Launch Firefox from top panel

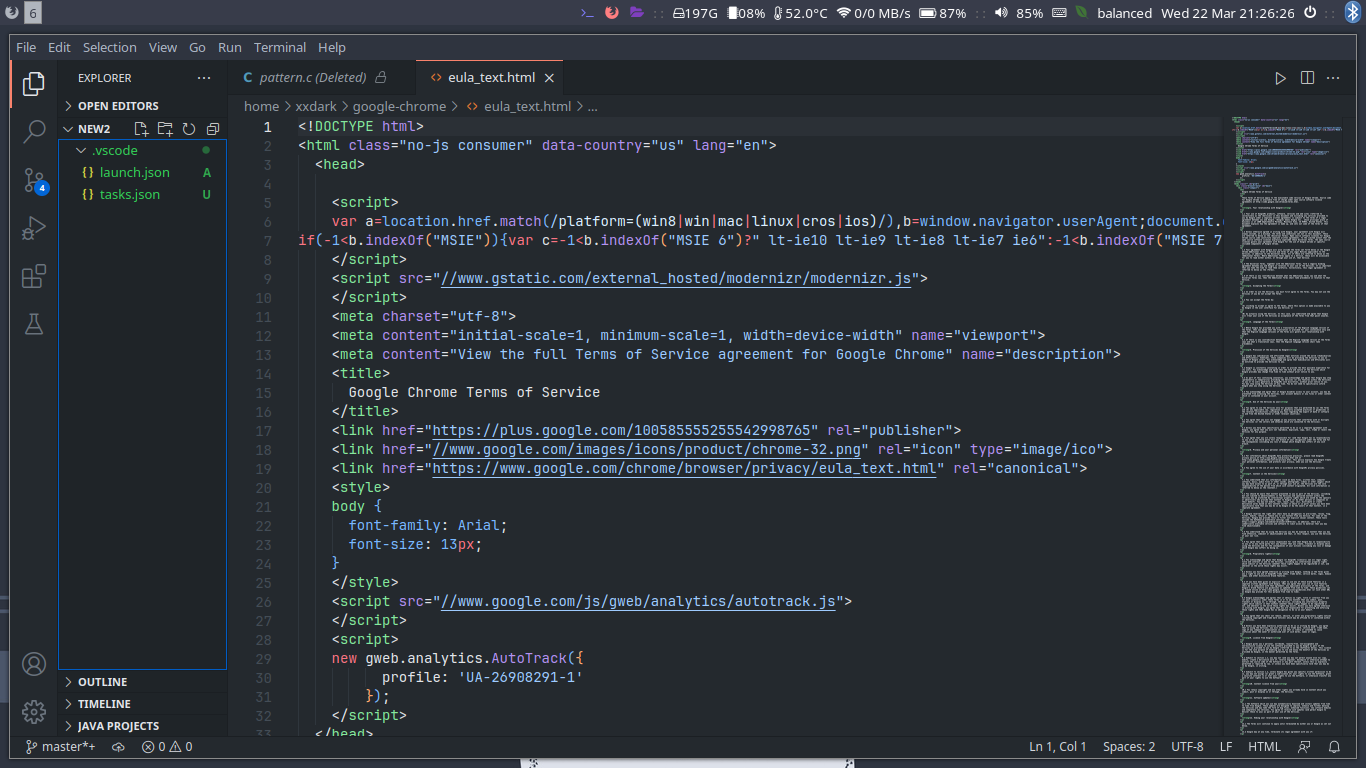(612, 13)
